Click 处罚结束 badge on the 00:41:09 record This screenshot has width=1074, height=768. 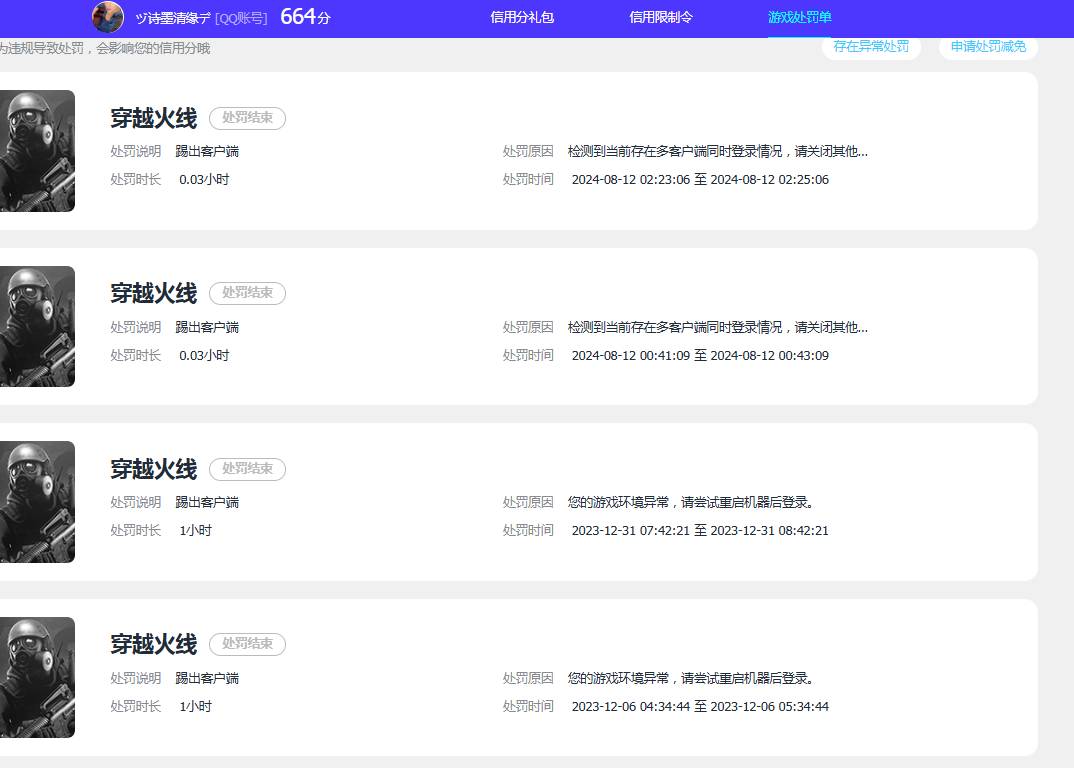point(247,293)
